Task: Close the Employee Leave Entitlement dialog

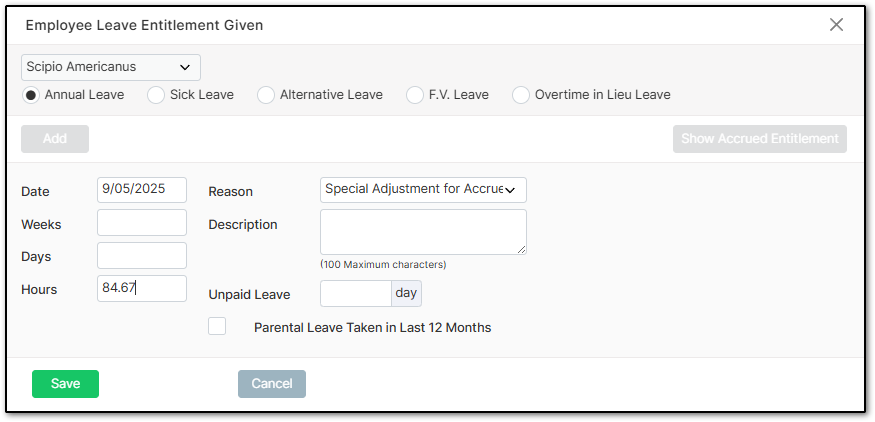Action: pyautogui.click(x=836, y=25)
